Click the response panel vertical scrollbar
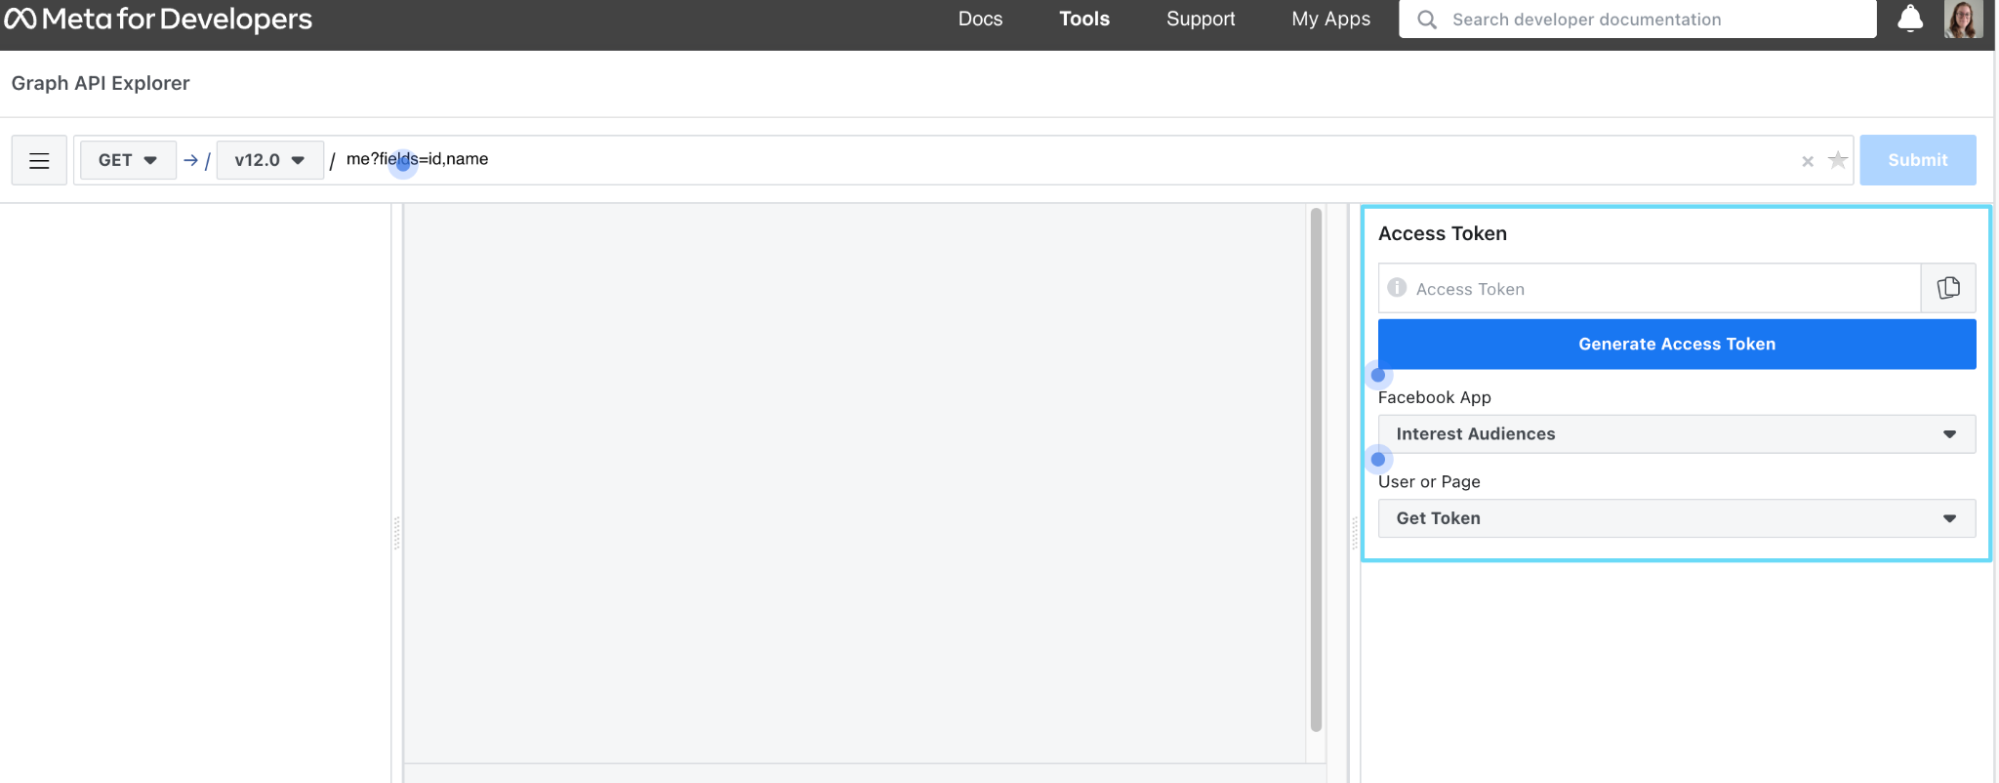 point(1316,470)
